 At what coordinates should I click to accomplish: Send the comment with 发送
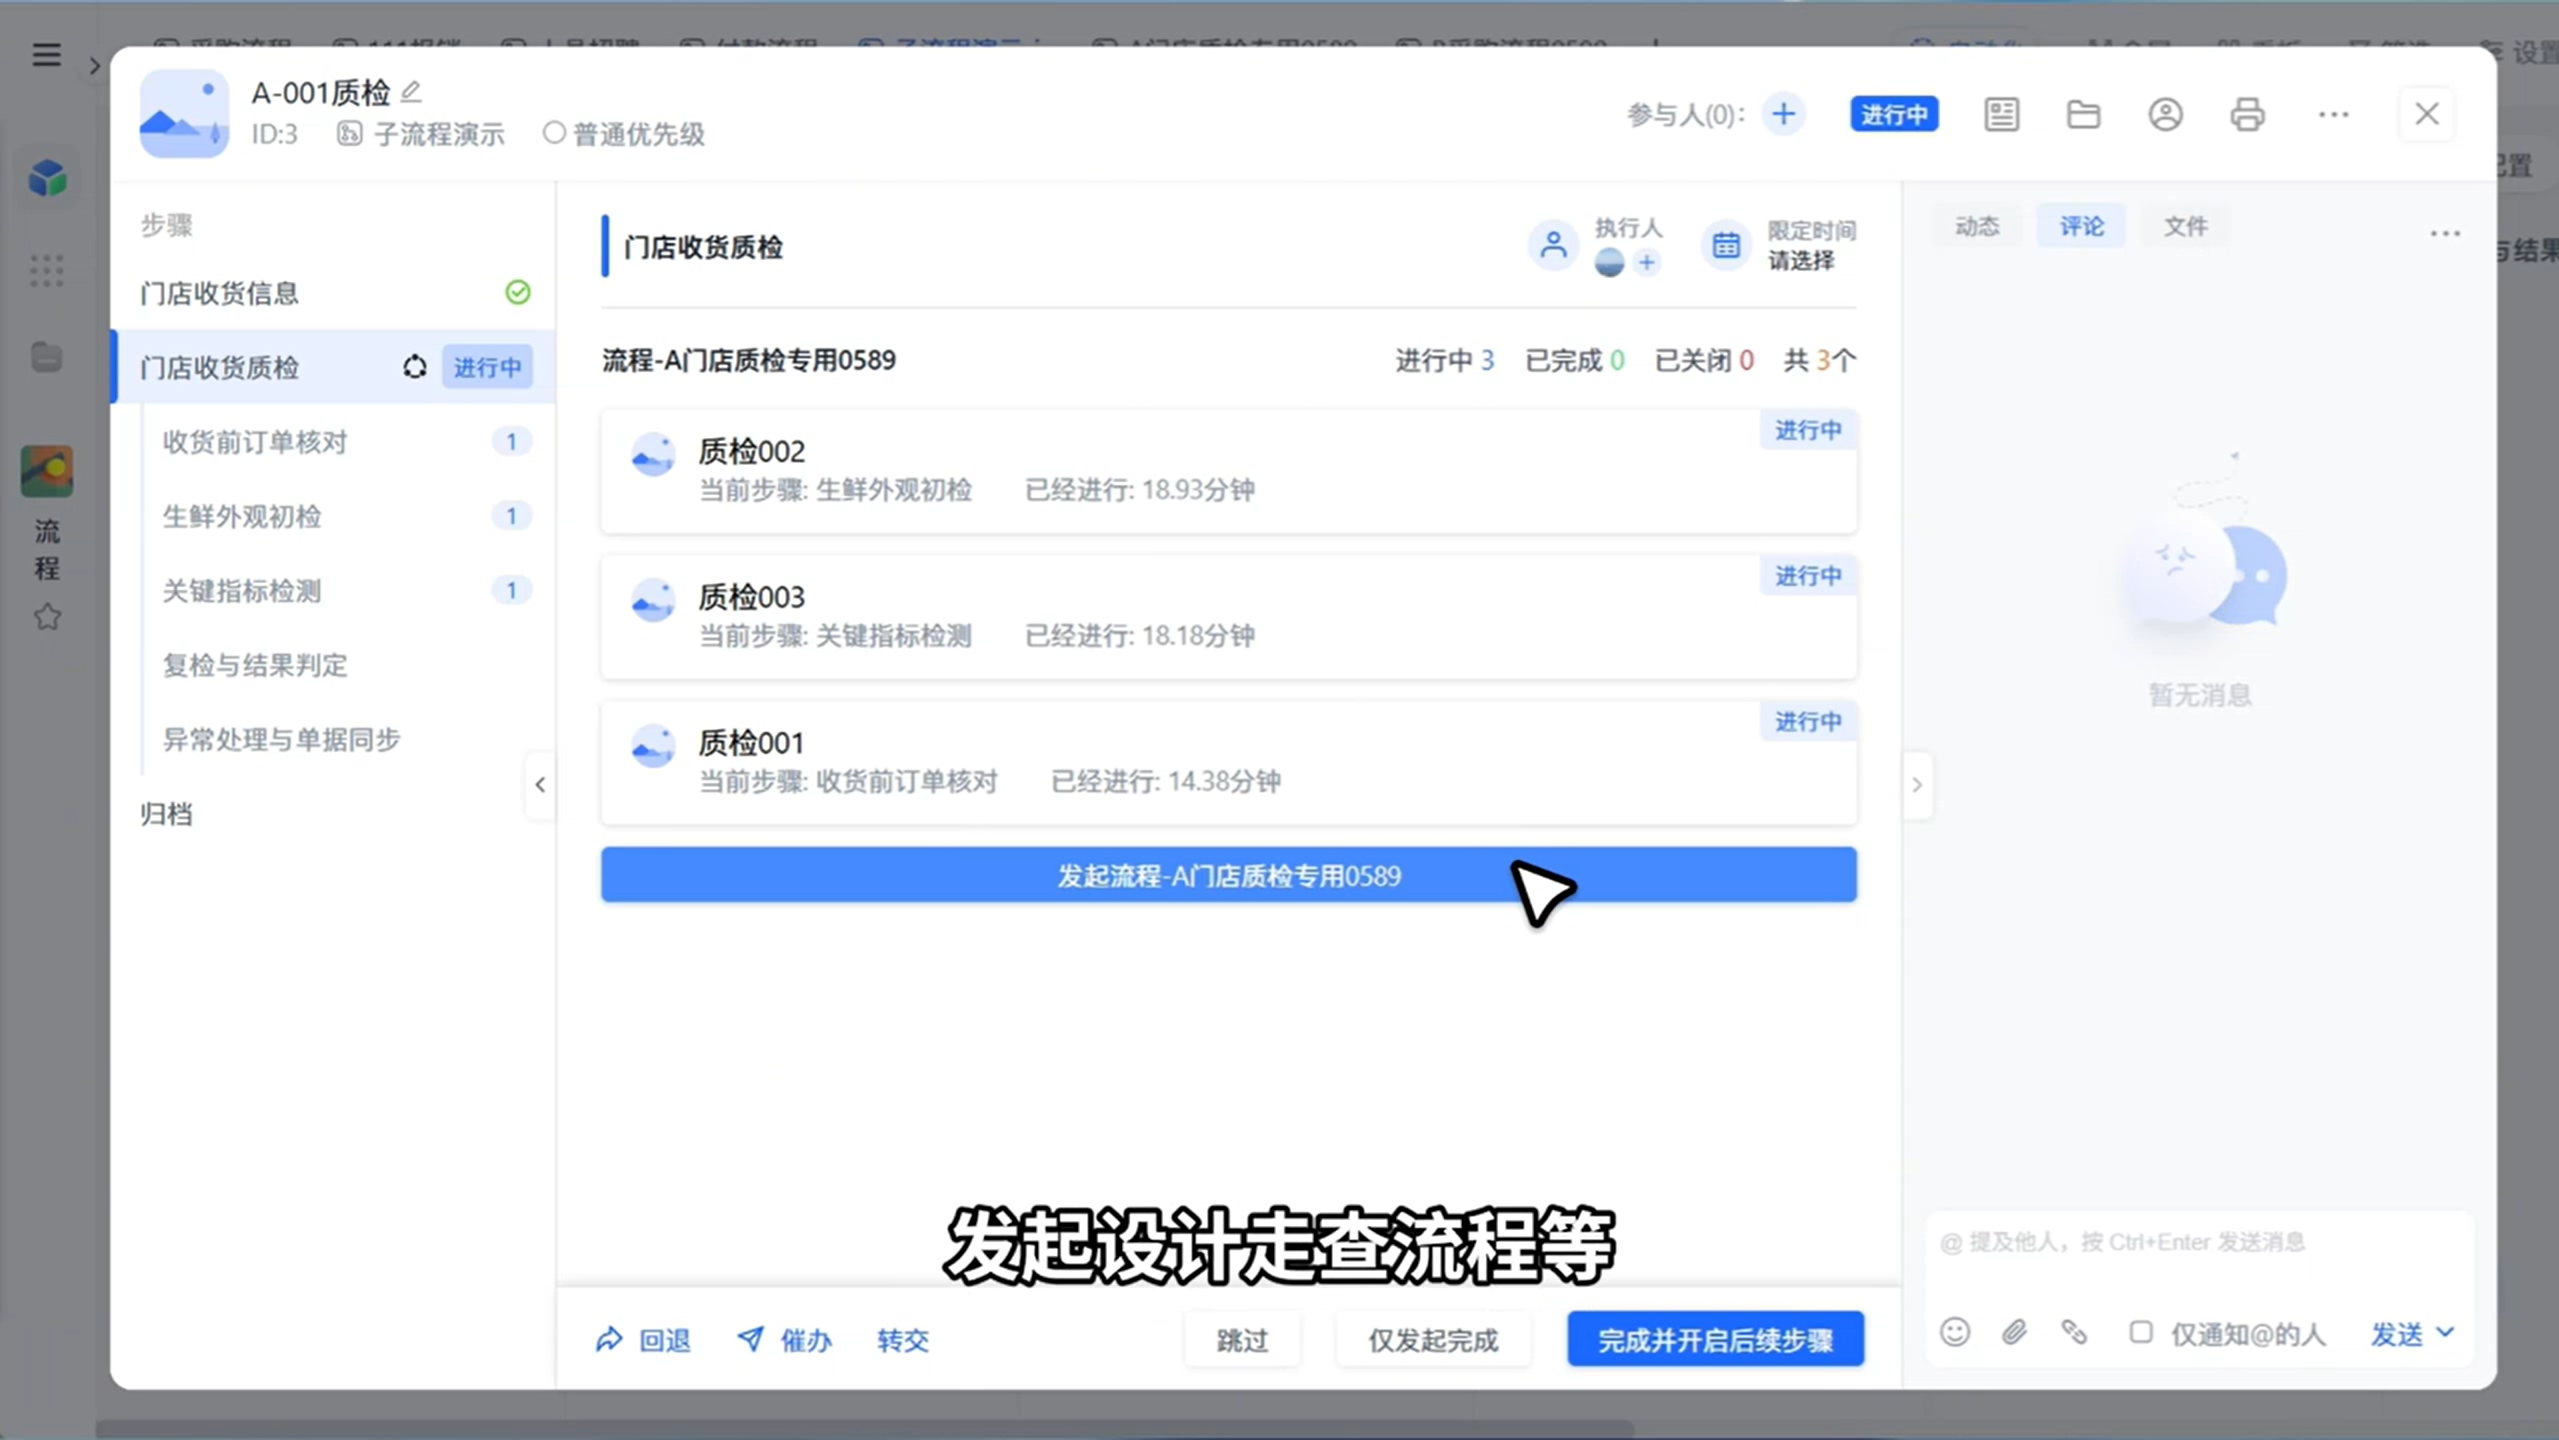2396,1333
